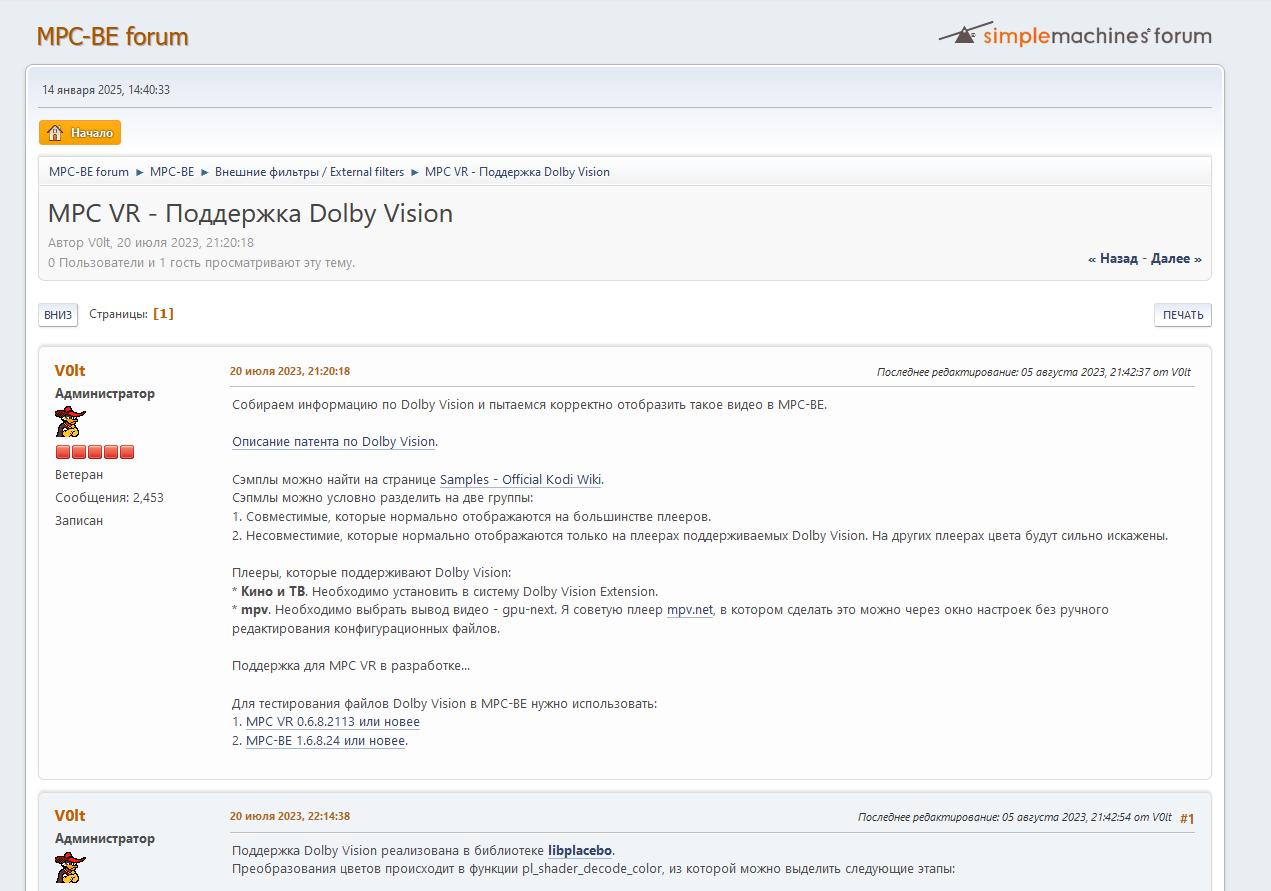Click the MPC-BE forum title logo

[112, 37]
